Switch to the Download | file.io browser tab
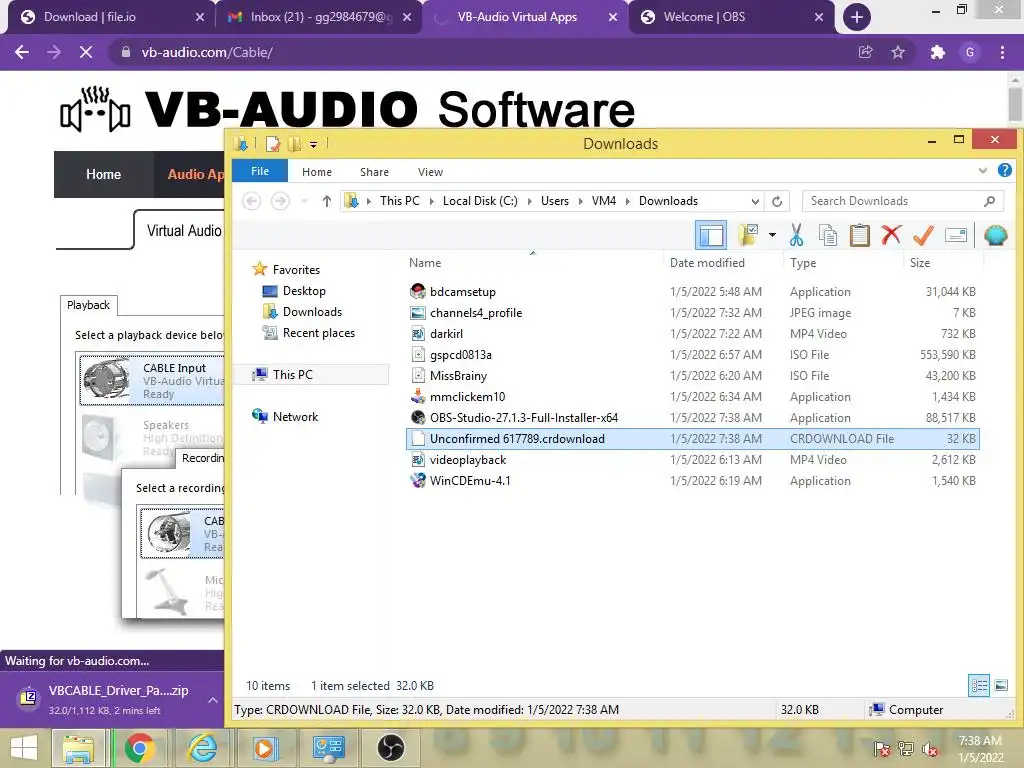The height and width of the screenshot is (768, 1024). (x=111, y=17)
